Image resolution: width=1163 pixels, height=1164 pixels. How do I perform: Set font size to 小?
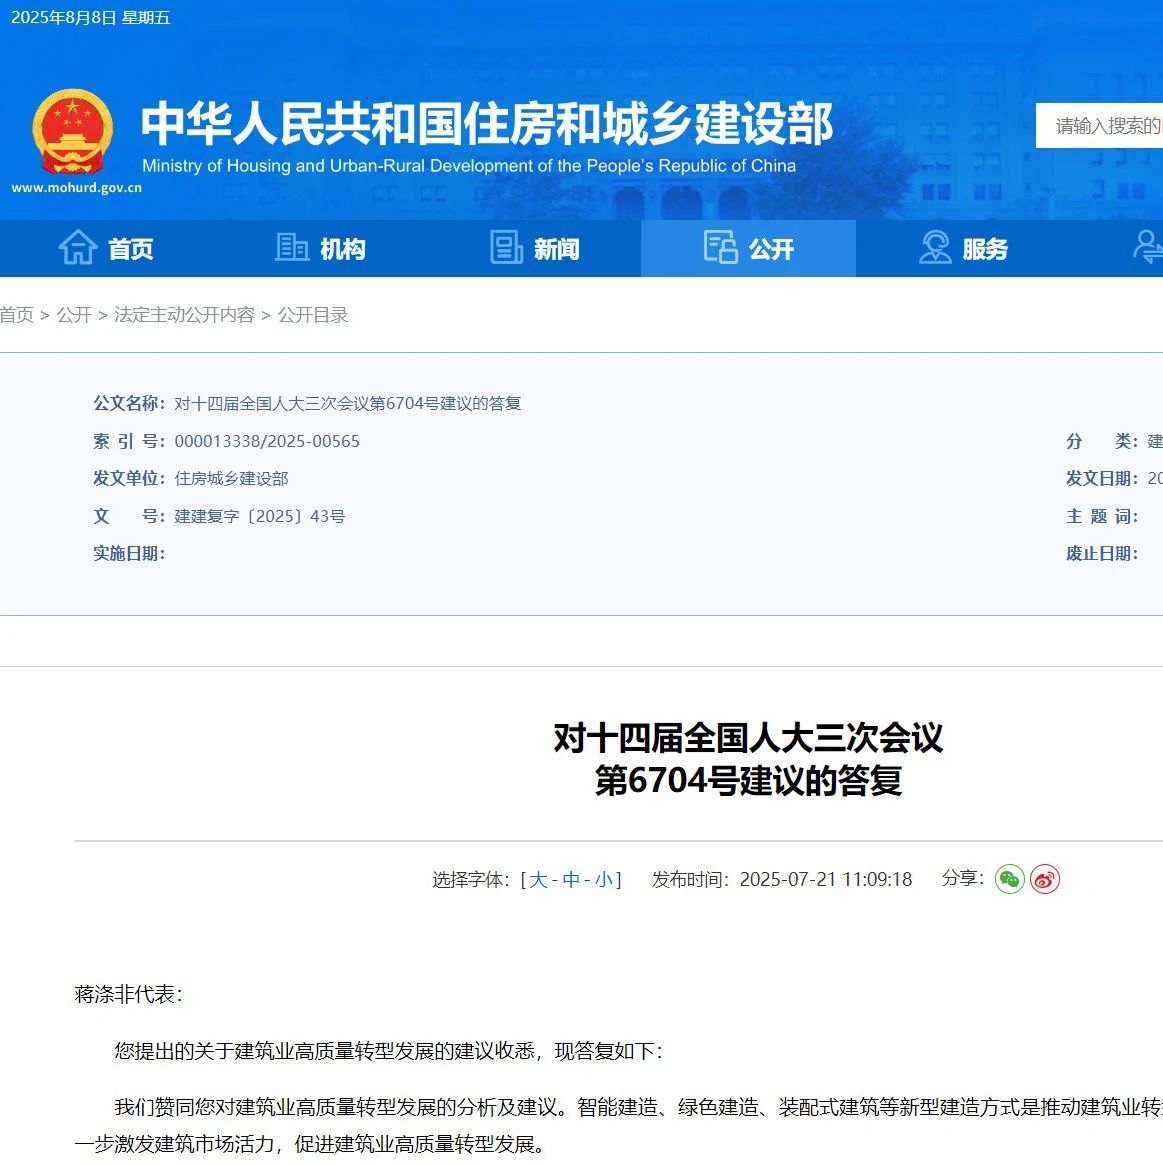(x=603, y=880)
